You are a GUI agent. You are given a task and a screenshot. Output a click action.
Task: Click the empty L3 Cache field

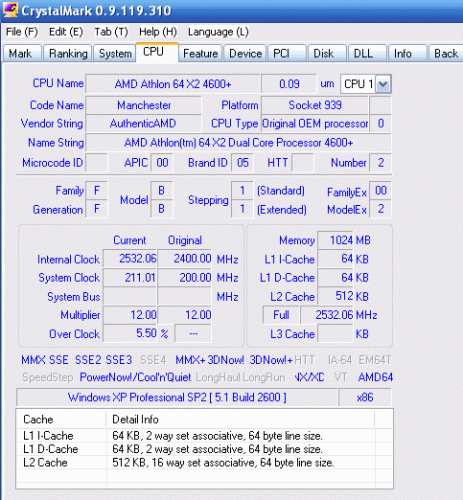click(x=335, y=334)
